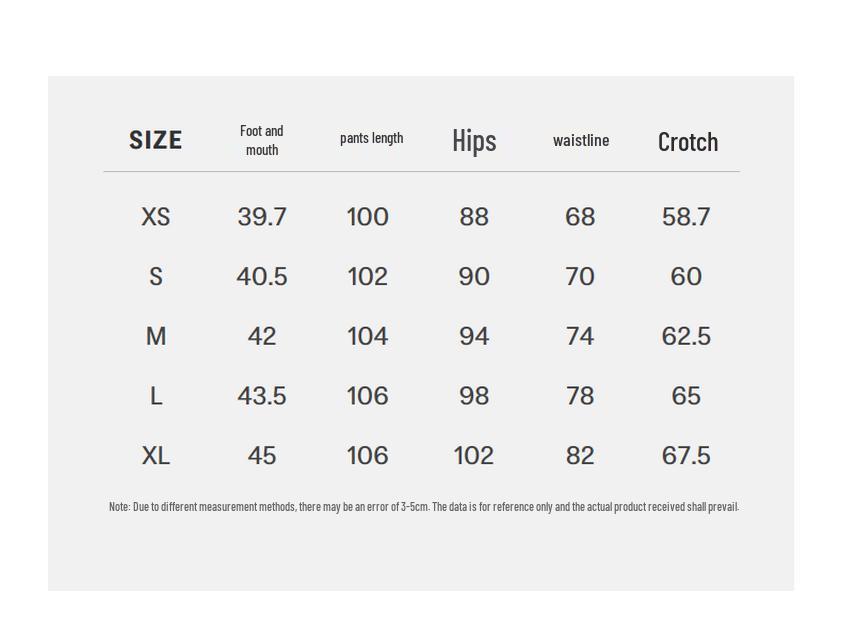Click the Crotch value 58.7 for XS
The image size is (842, 632).
click(x=686, y=217)
